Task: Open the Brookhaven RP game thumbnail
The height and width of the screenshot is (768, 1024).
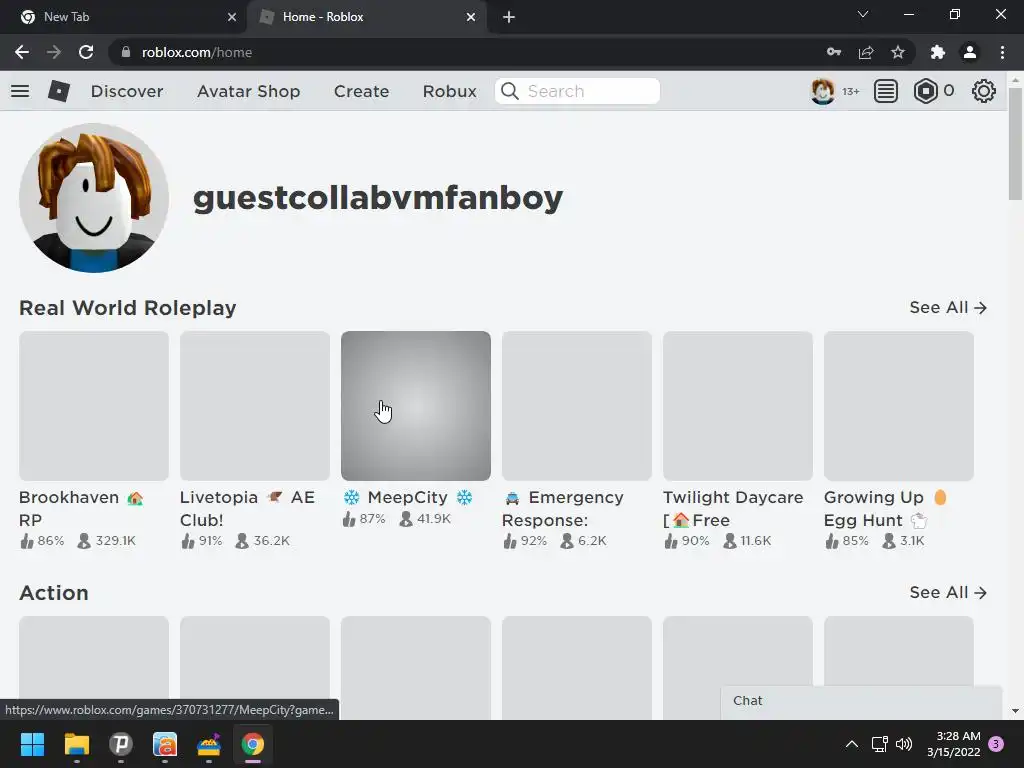Action: [x=94, y=406]
